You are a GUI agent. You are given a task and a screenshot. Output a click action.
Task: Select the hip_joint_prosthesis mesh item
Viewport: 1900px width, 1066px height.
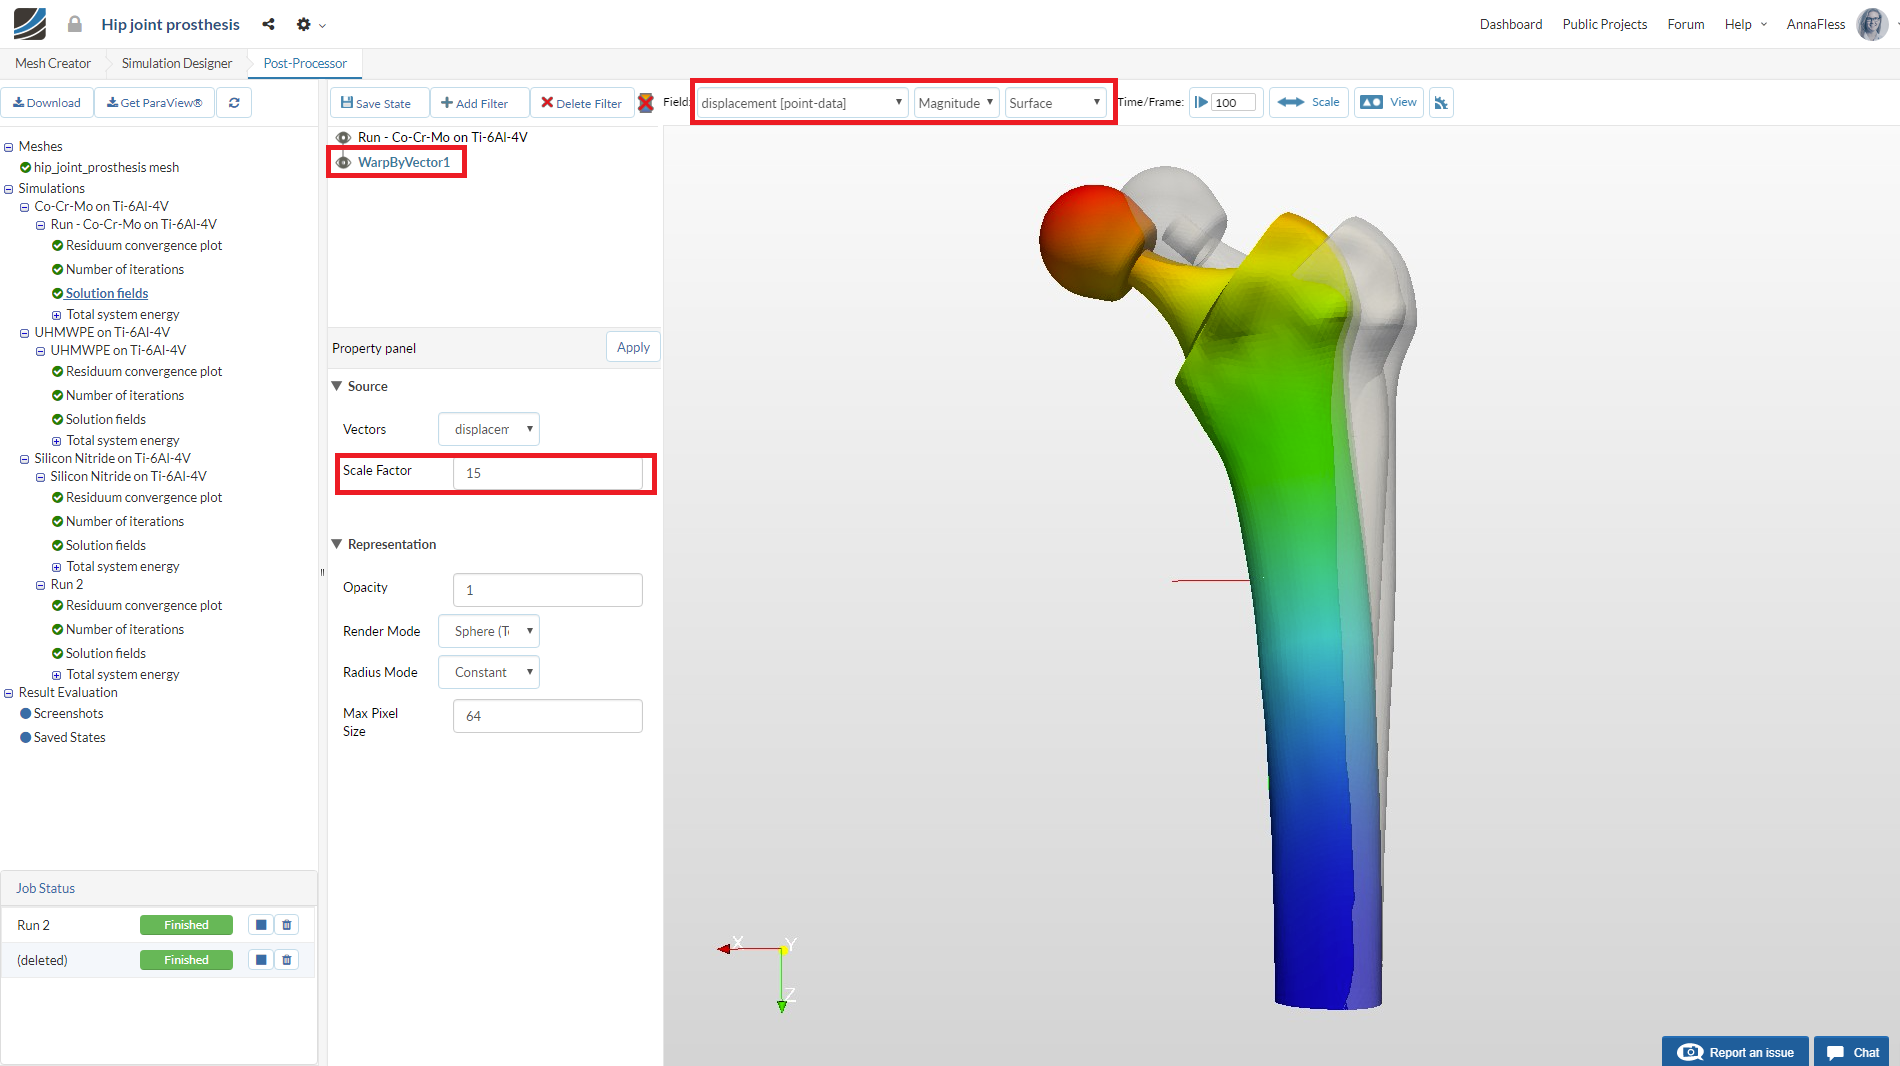click(107, 167)
